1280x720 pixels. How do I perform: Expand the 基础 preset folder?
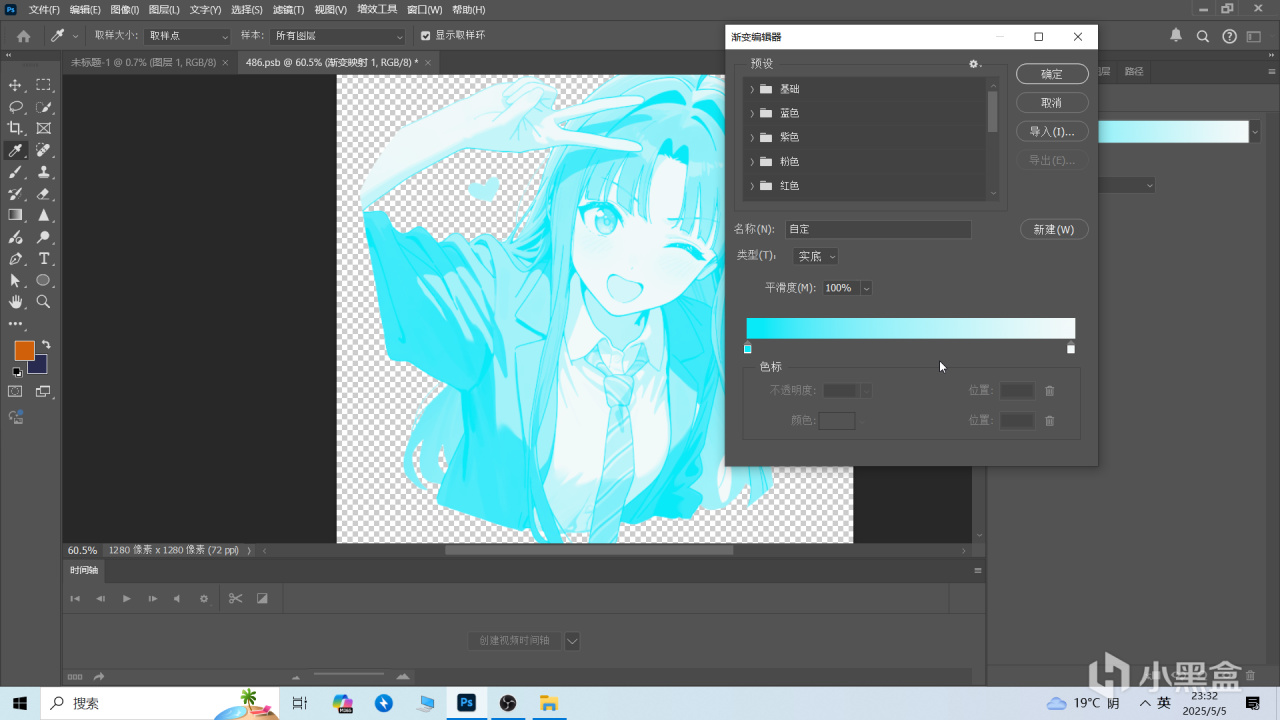pyautogui.click(x=752, y=89)
